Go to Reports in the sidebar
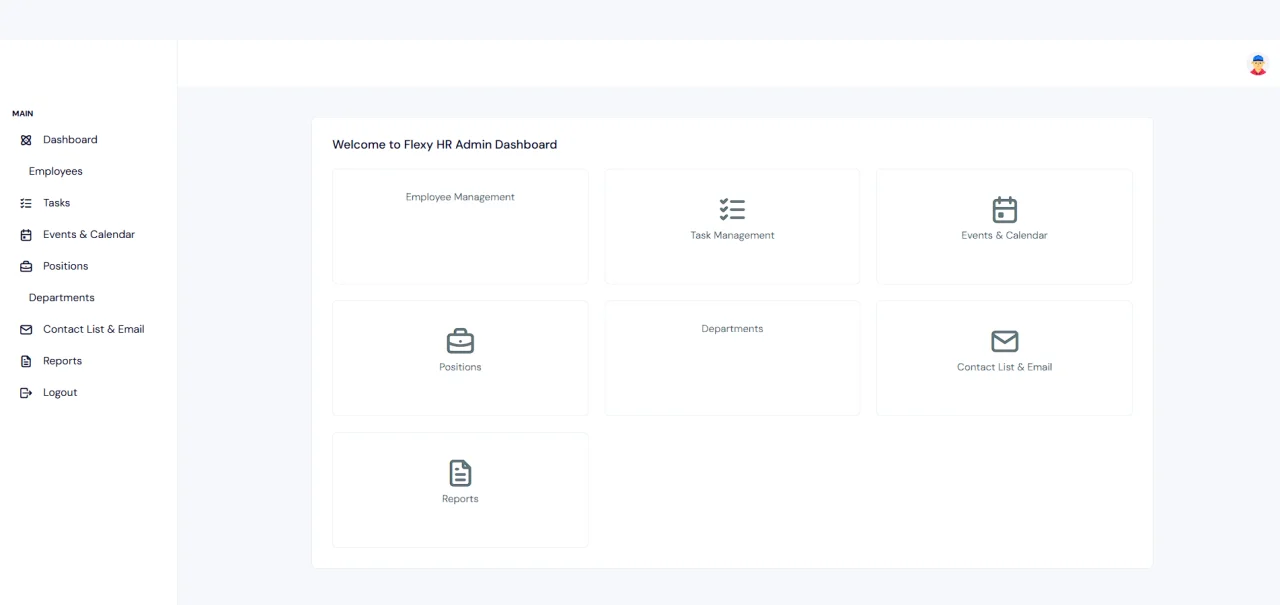Image resolution: width=1280 pixels, height=605 pixels. pos(63,361)
